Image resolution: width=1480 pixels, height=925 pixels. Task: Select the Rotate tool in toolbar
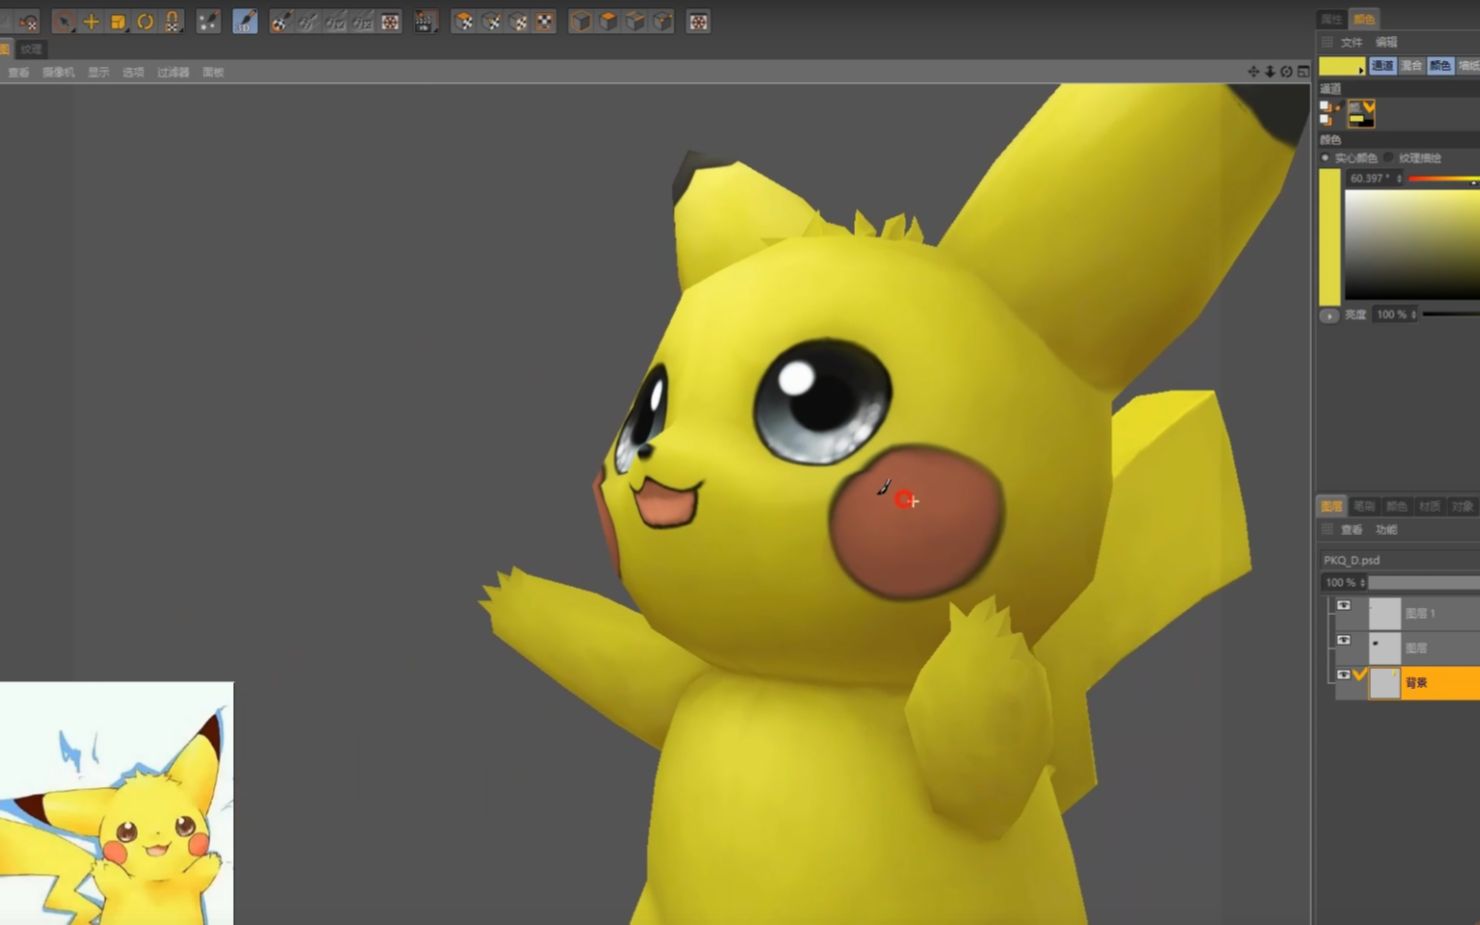(x=145, y=21)
